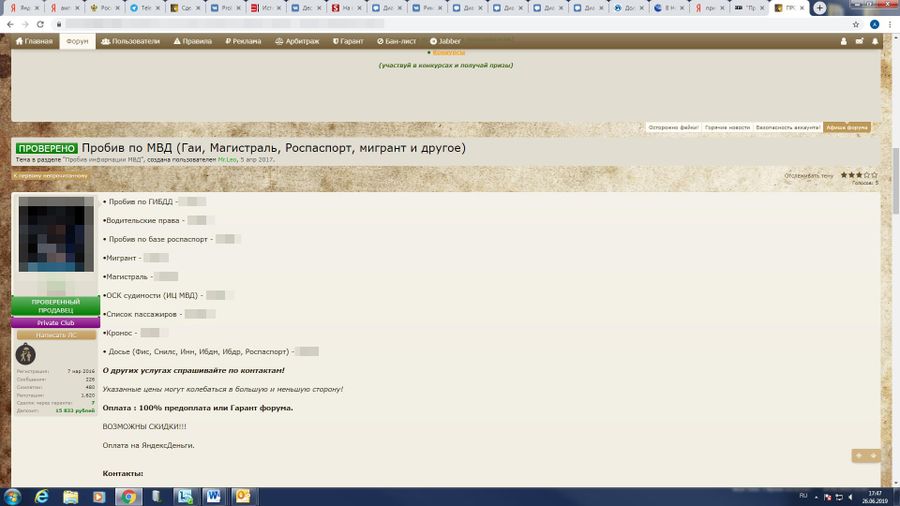Open Windows Media Player taskbar icon
This screenshot has width=900, height=506.
coord(99,496)
